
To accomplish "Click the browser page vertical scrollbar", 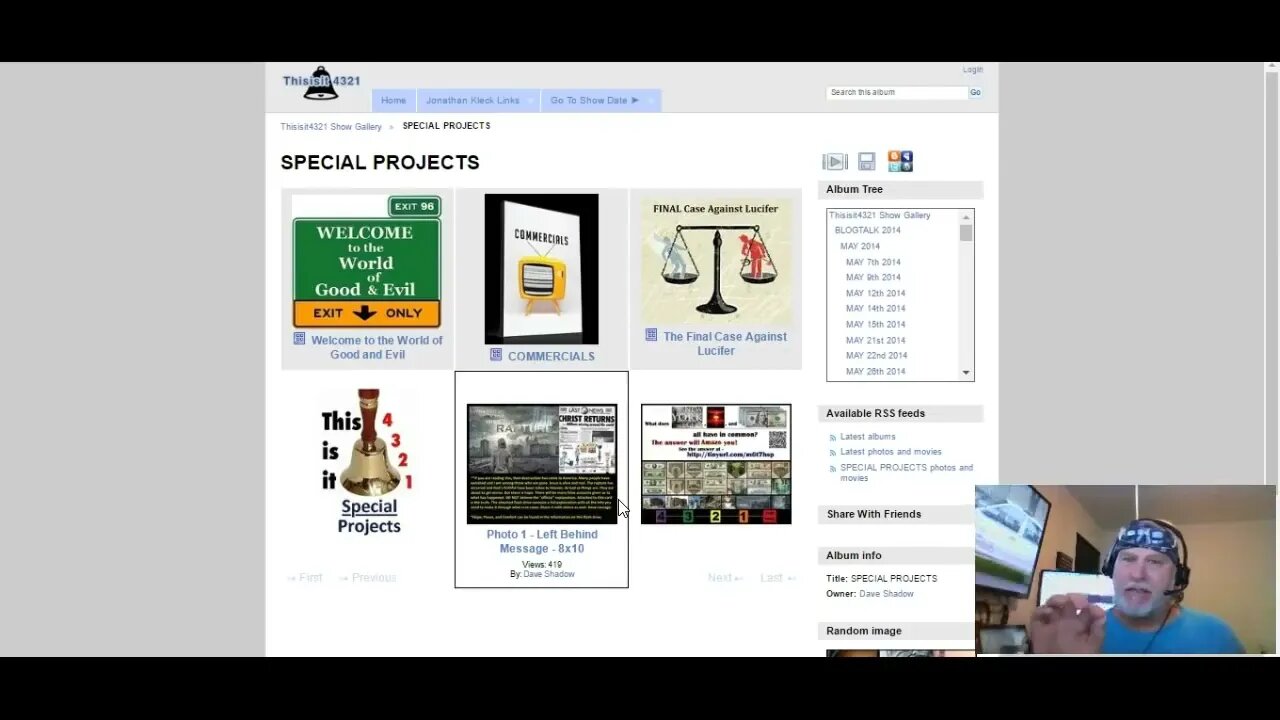I will click(x=1270, y=272).
